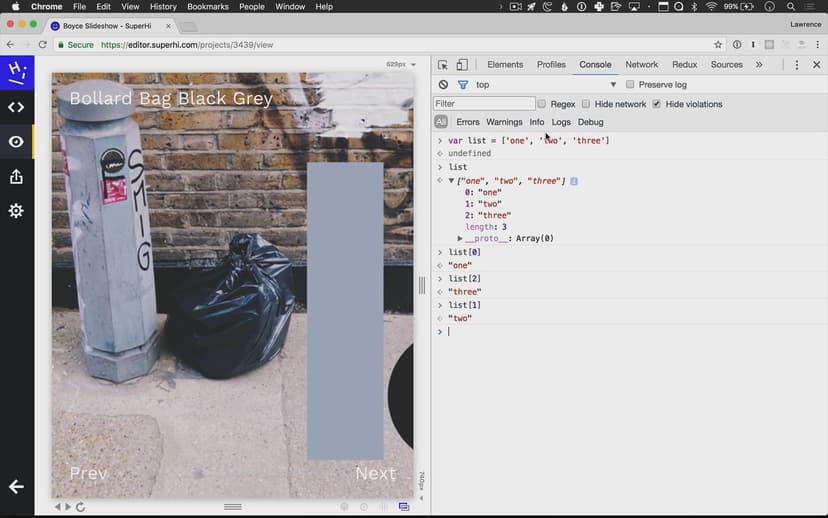
Task: Open the top context dropdown
Action: (x=545, y=85)
